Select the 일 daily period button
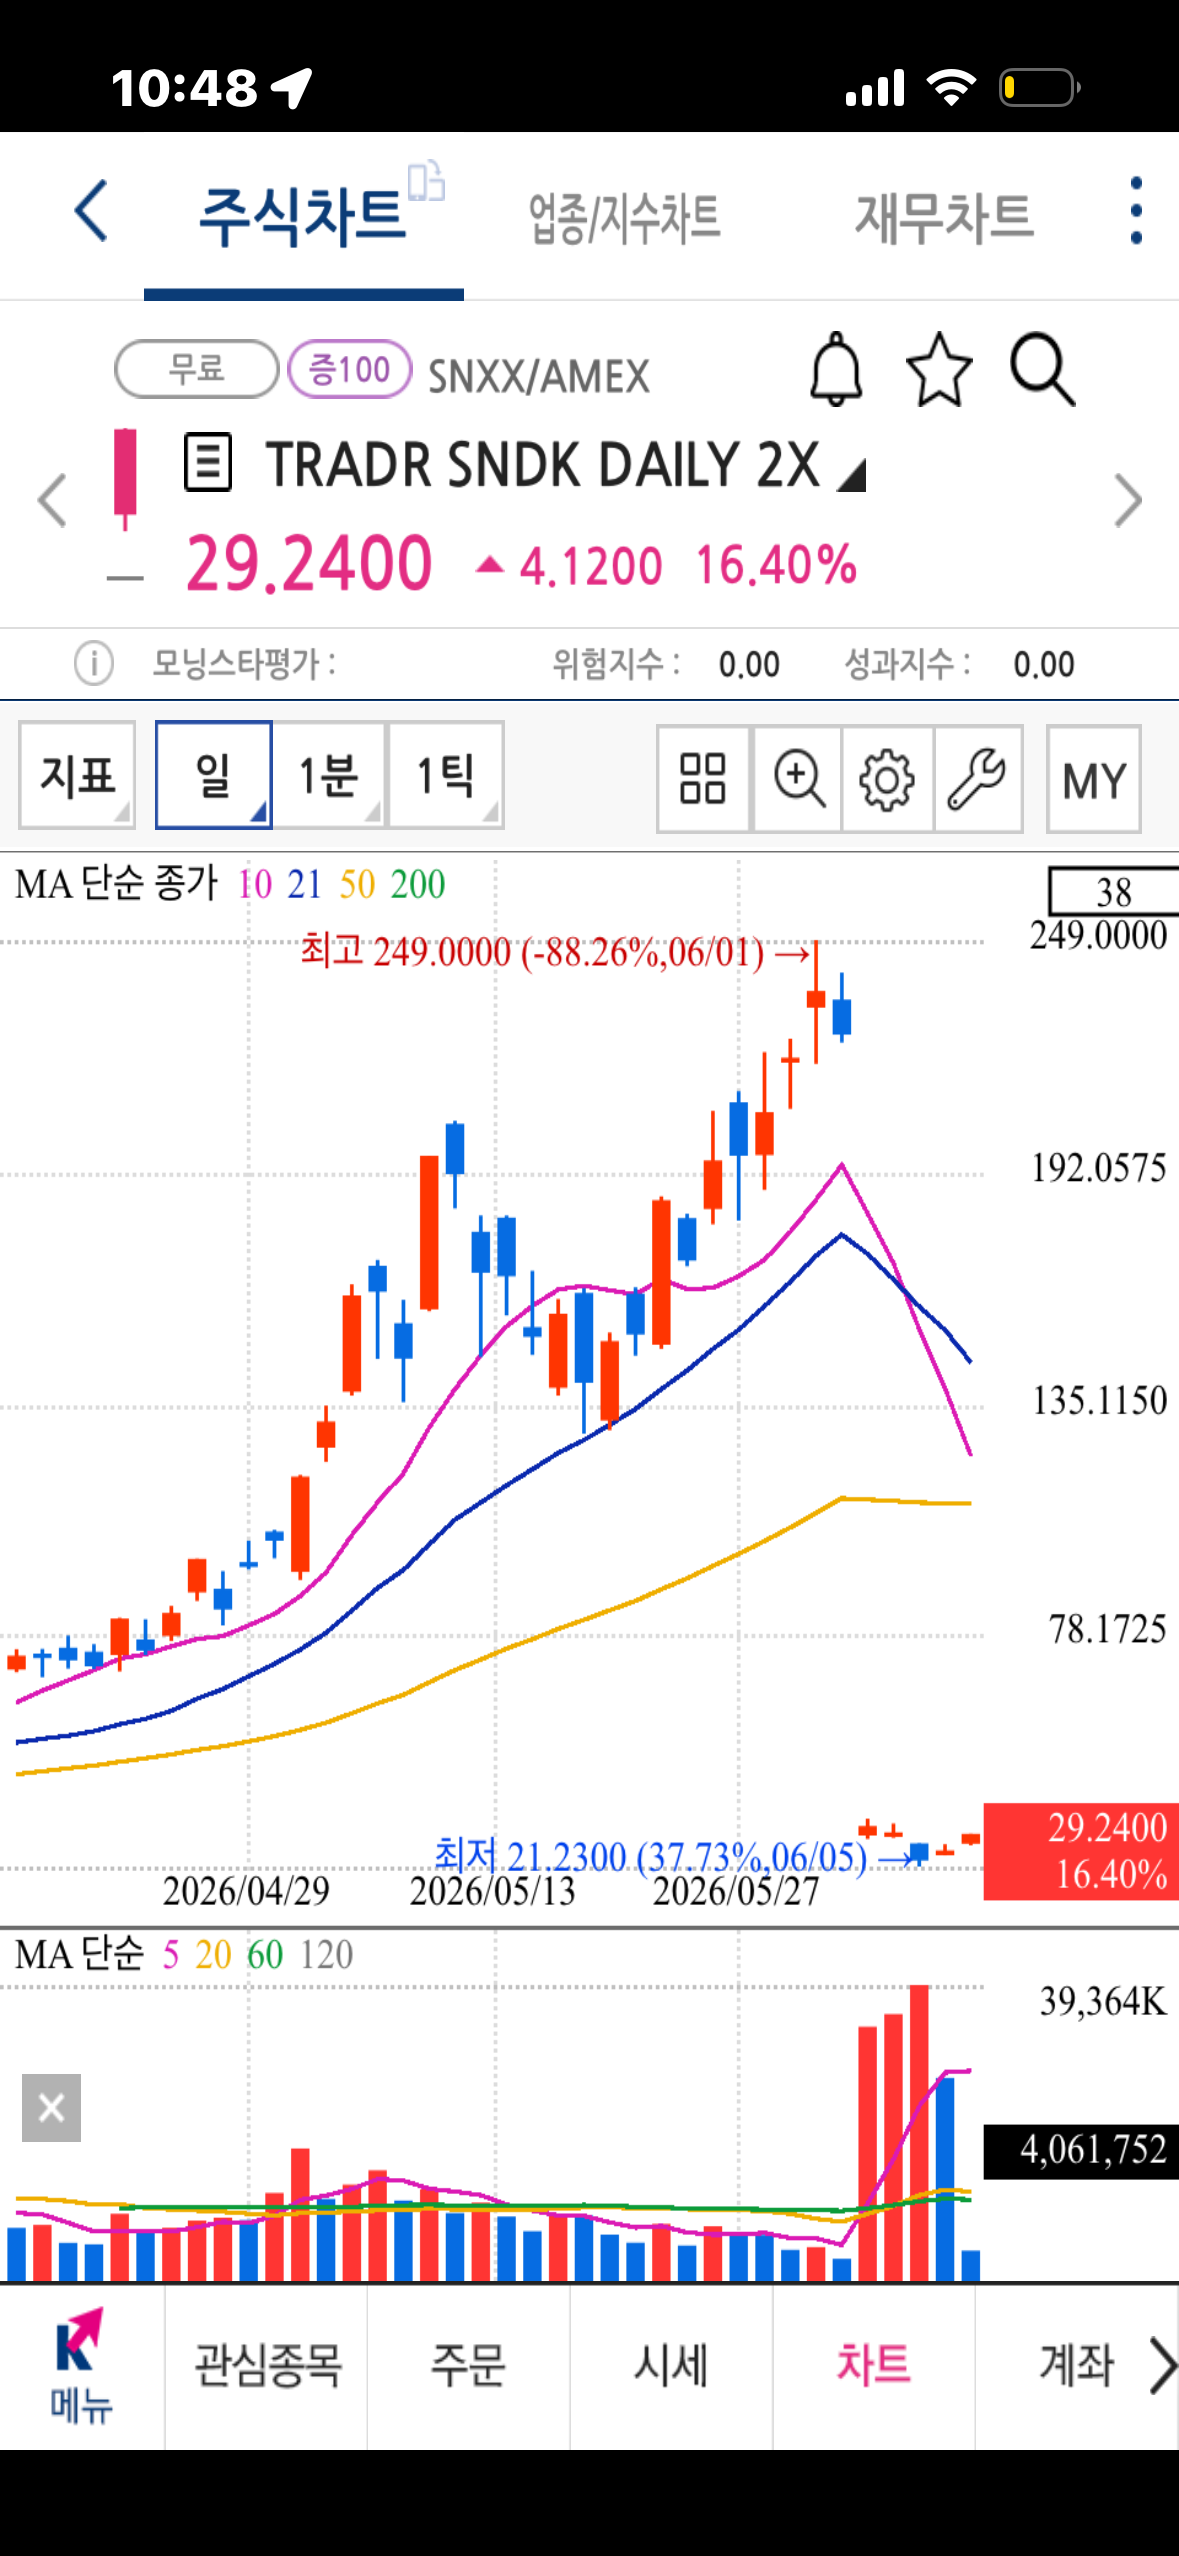 [x=213, y=775]
